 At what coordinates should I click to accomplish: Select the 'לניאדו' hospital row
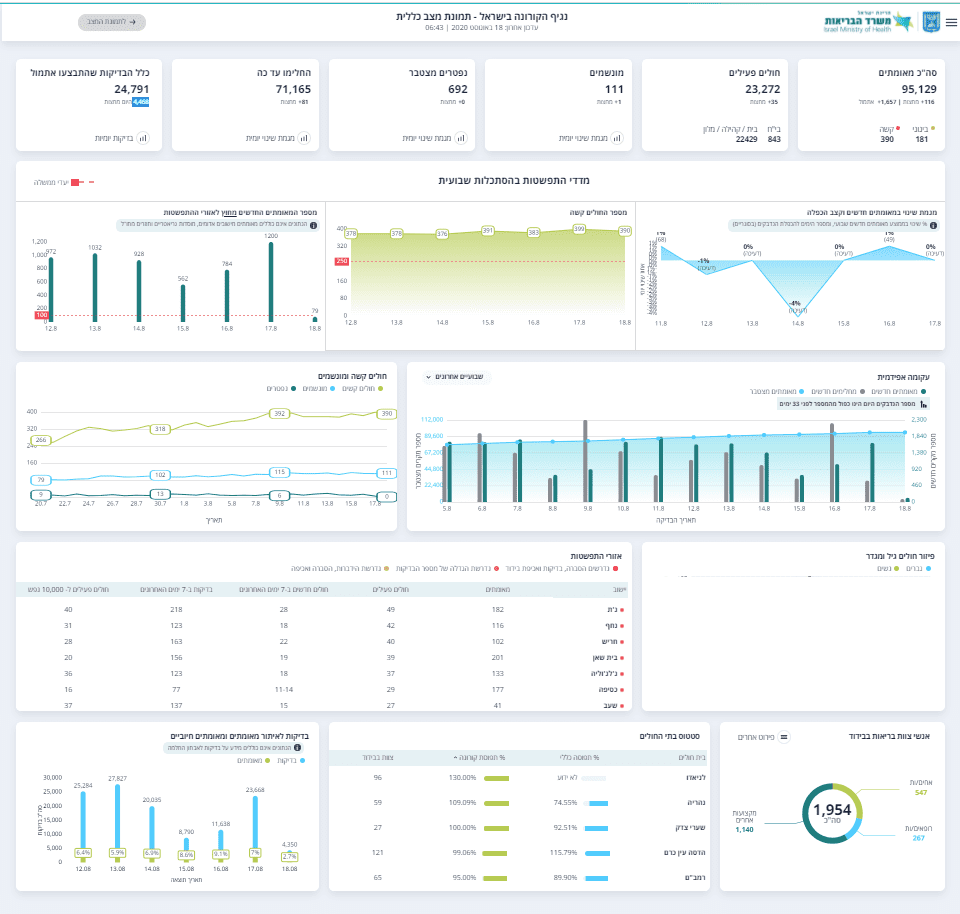coord(519,777)
